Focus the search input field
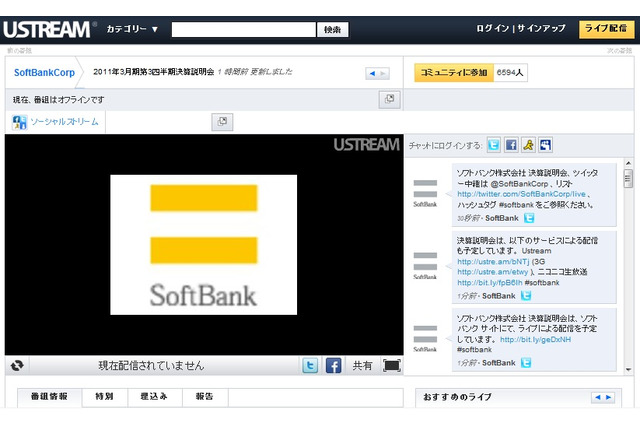The height and width of the screenshot is (426, 640). click(x=244, y=29)
